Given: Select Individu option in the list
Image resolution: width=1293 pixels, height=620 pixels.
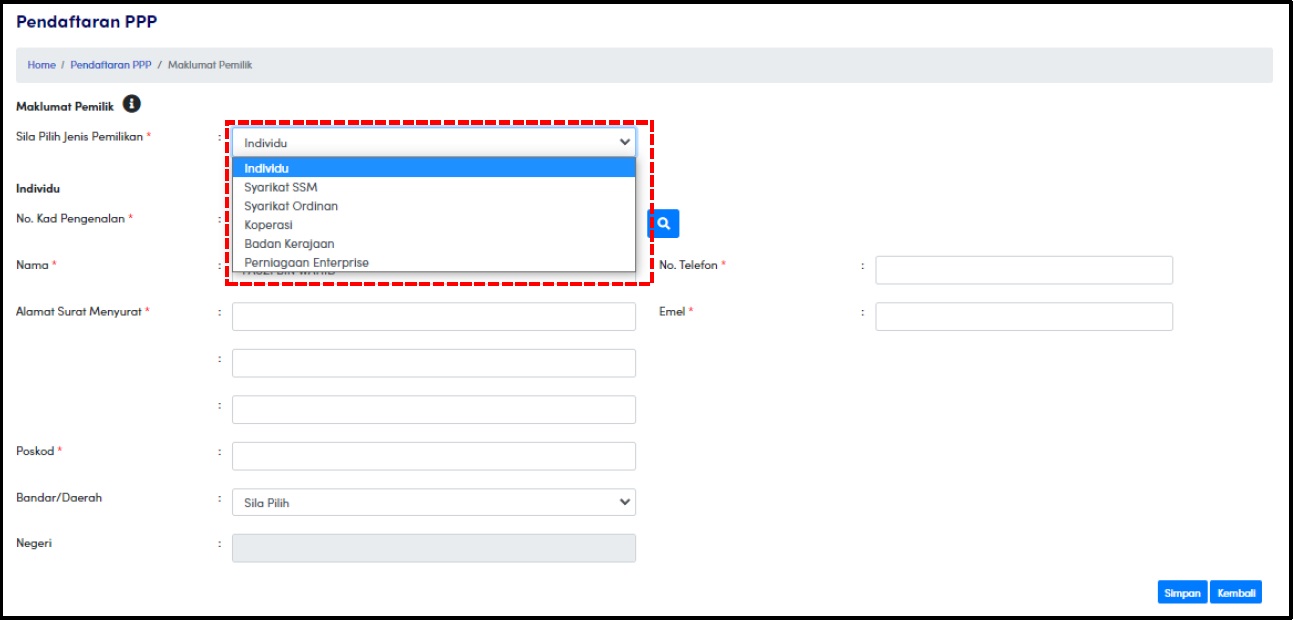Looking at the screenshot, I should 434,168.
